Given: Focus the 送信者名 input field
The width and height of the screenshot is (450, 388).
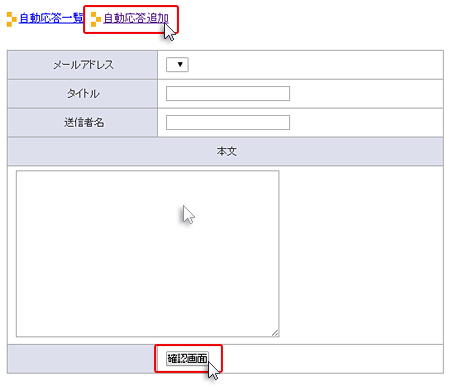Looking at the screenshot, I should point(228,122).
